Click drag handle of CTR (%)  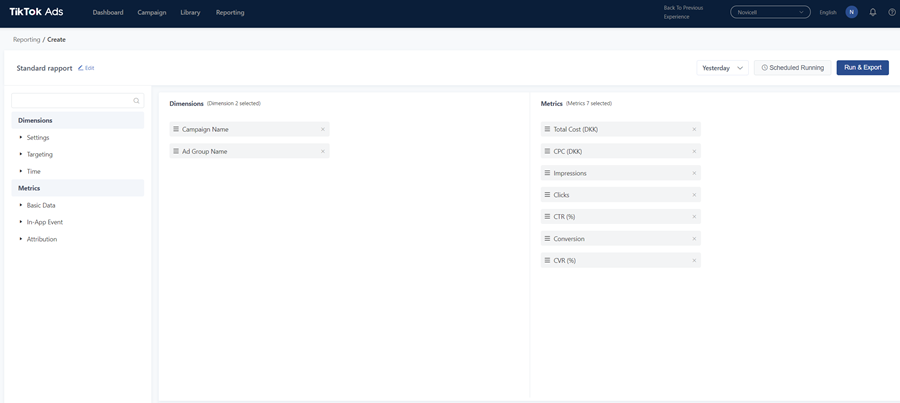point(548,216)
